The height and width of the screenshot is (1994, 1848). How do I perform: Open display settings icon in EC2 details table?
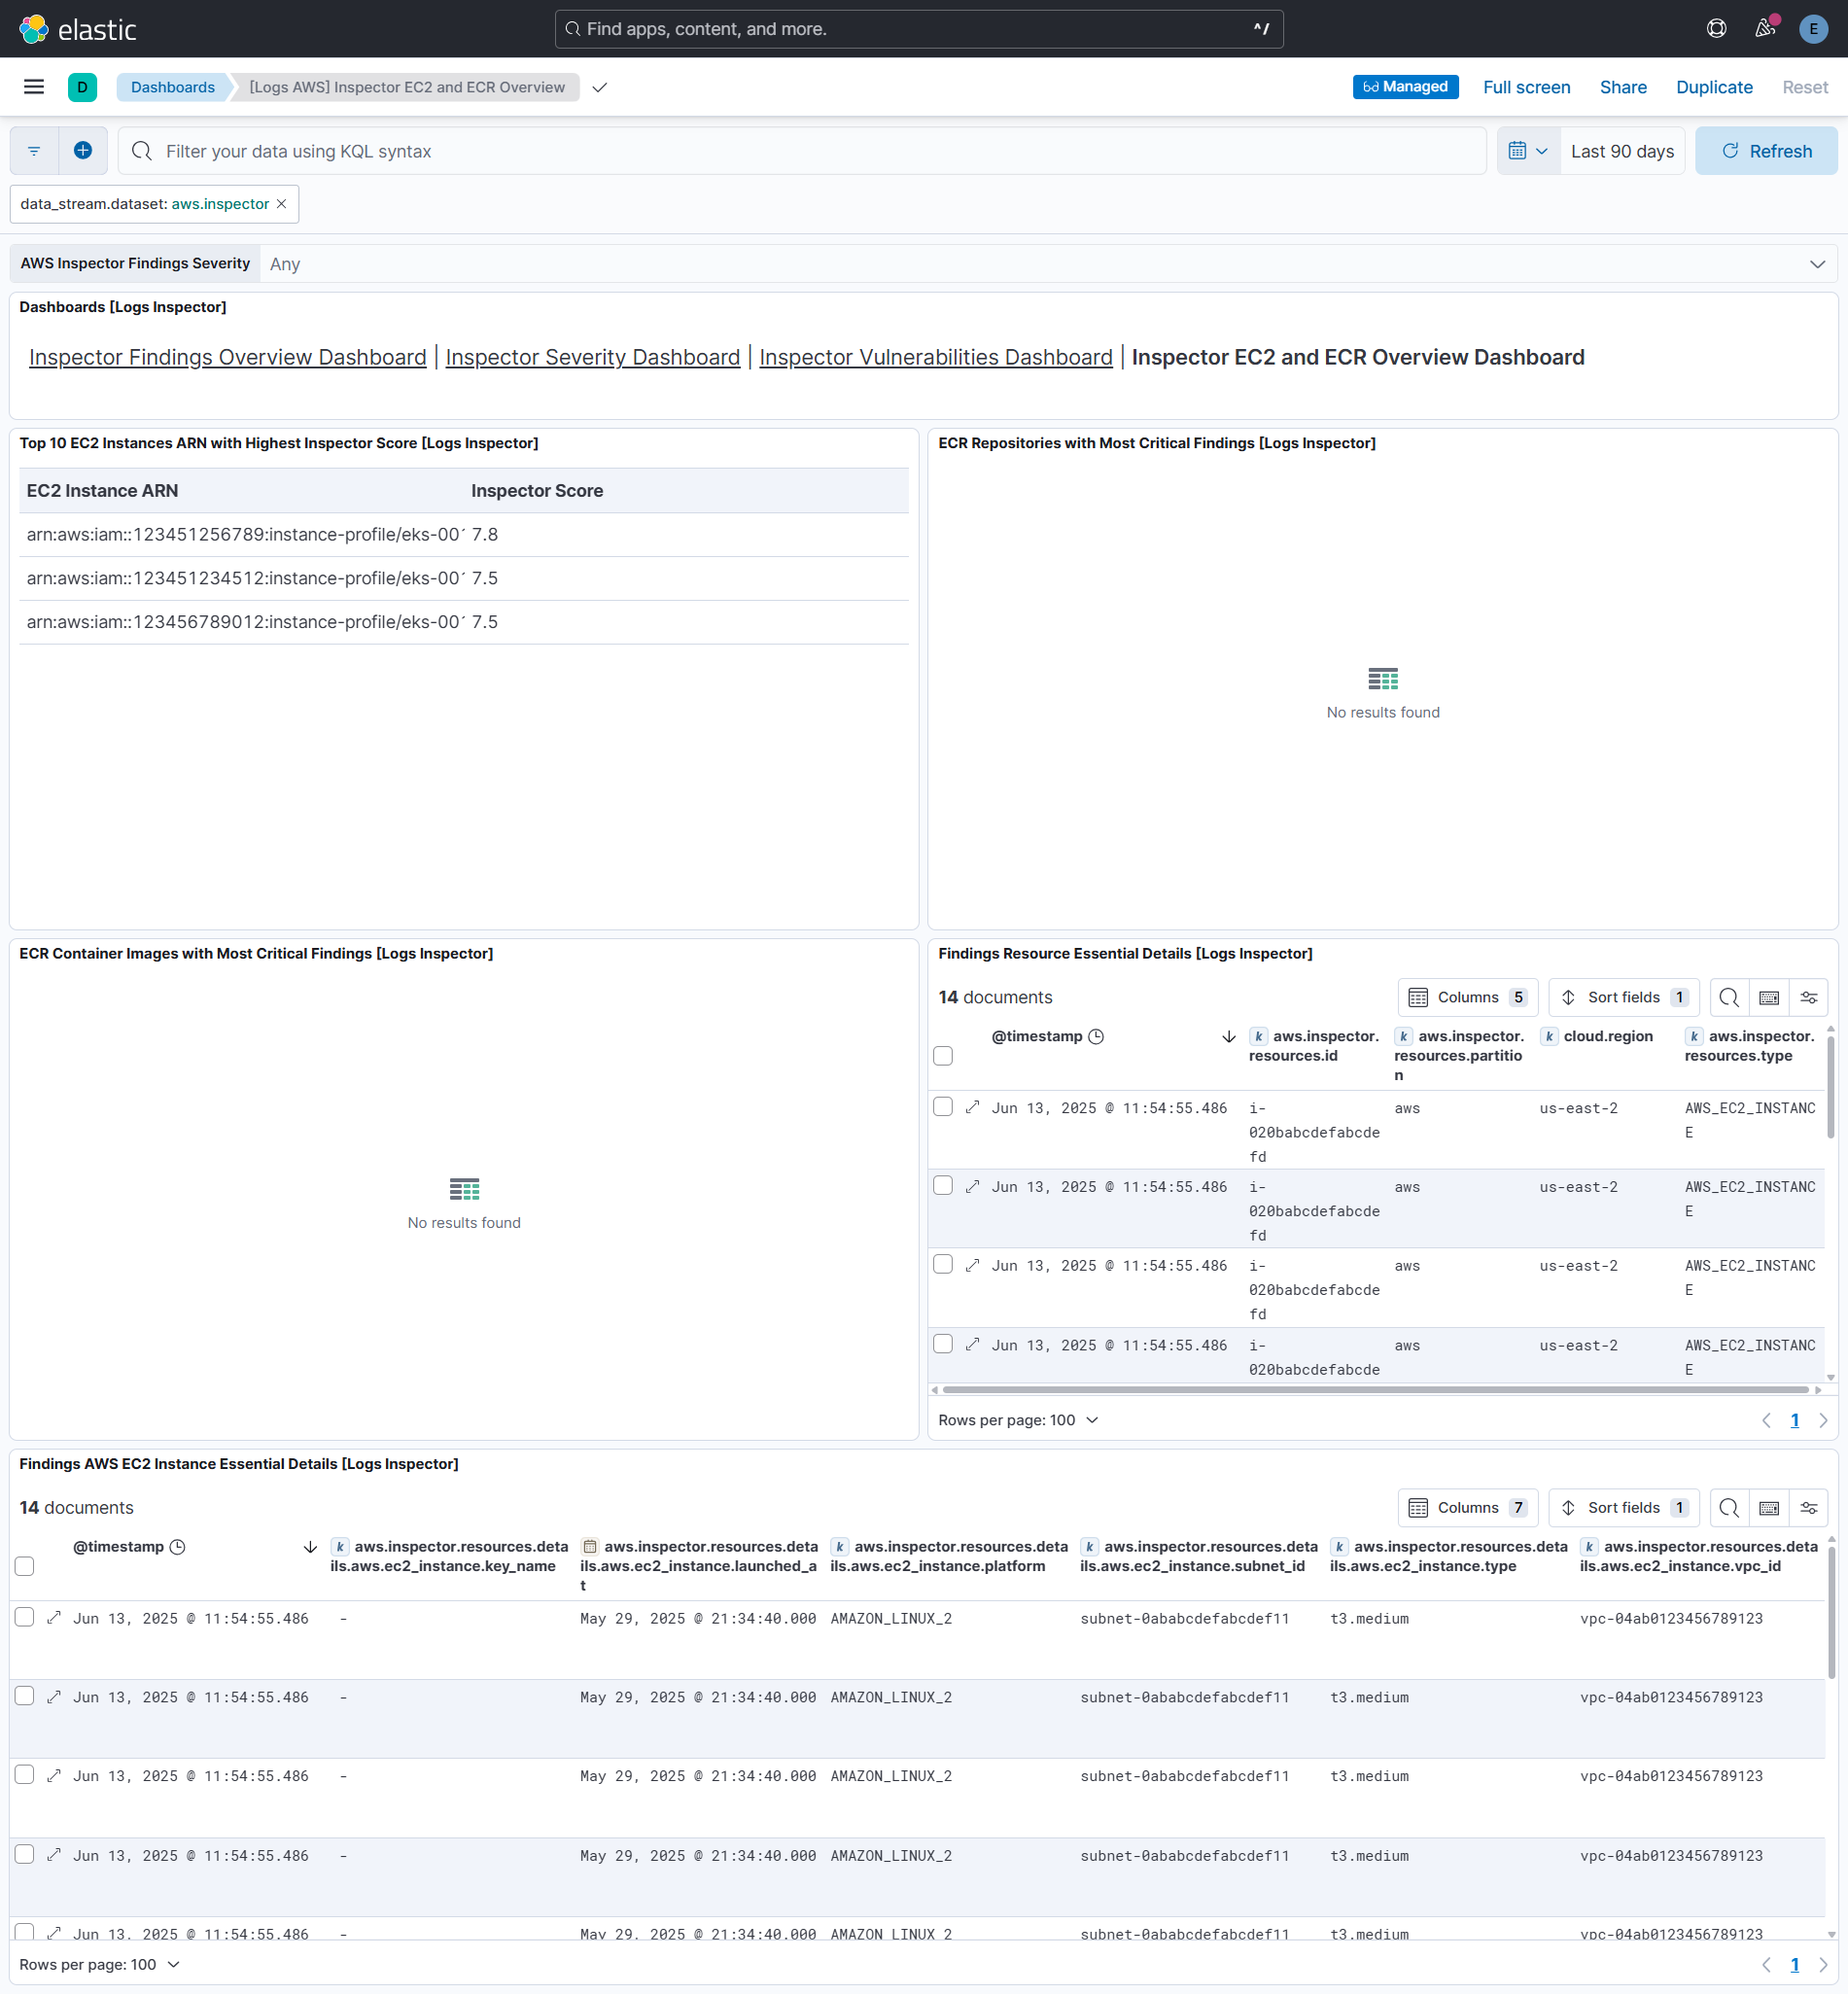1808,1507
